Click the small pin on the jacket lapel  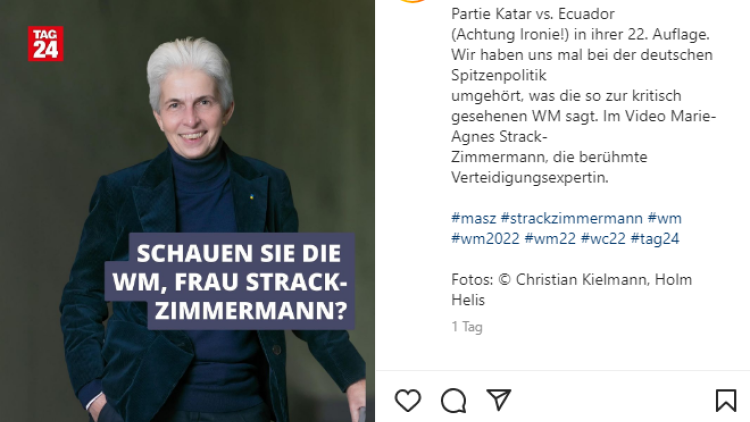pyautogui.click(x=252, y=197)
